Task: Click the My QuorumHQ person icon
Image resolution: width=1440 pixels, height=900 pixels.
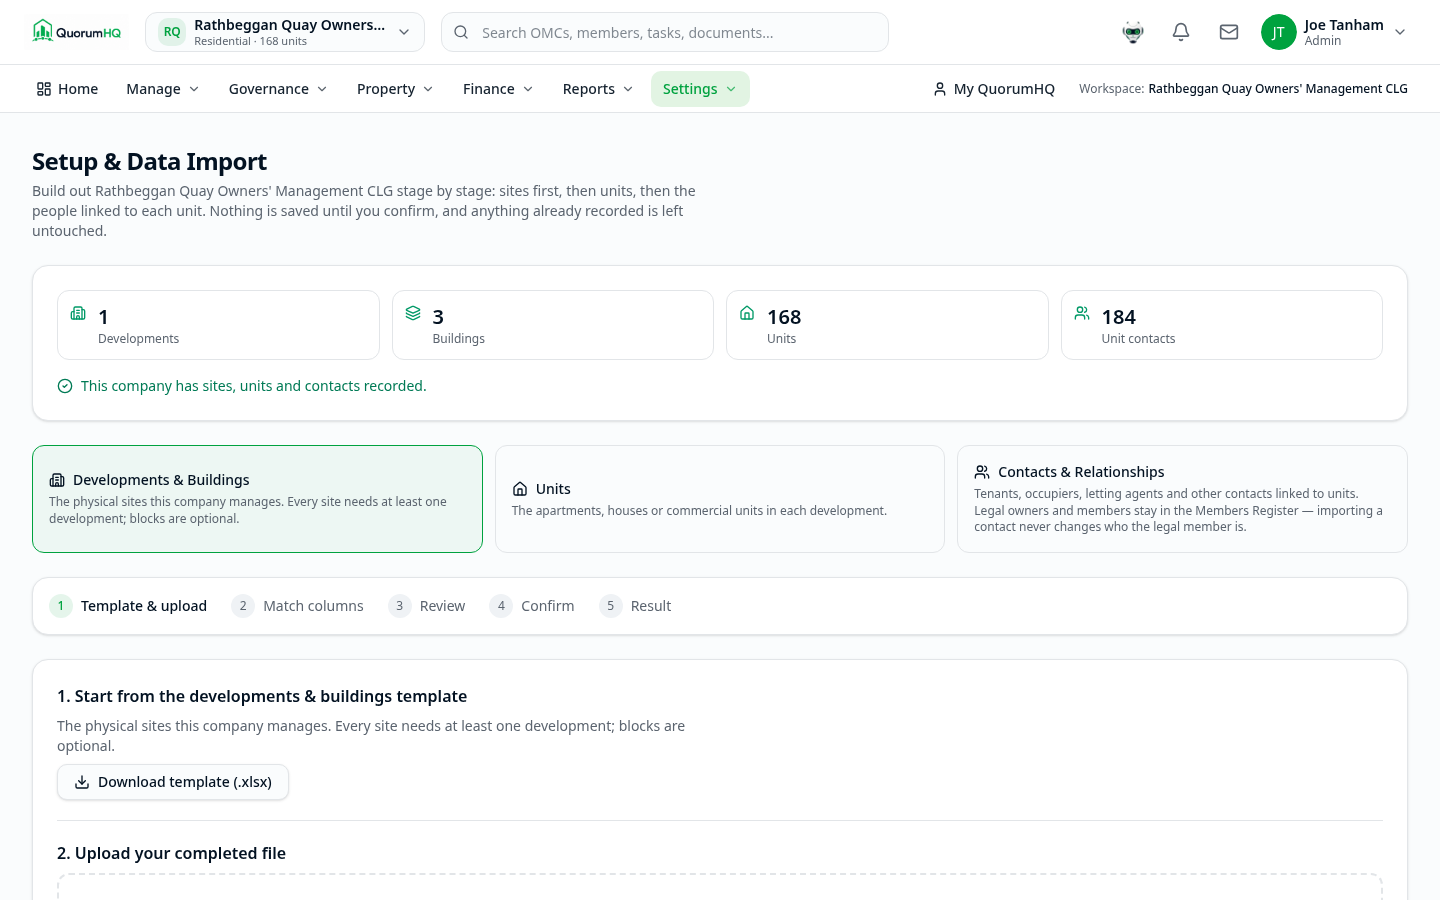Action: (940, 89)
